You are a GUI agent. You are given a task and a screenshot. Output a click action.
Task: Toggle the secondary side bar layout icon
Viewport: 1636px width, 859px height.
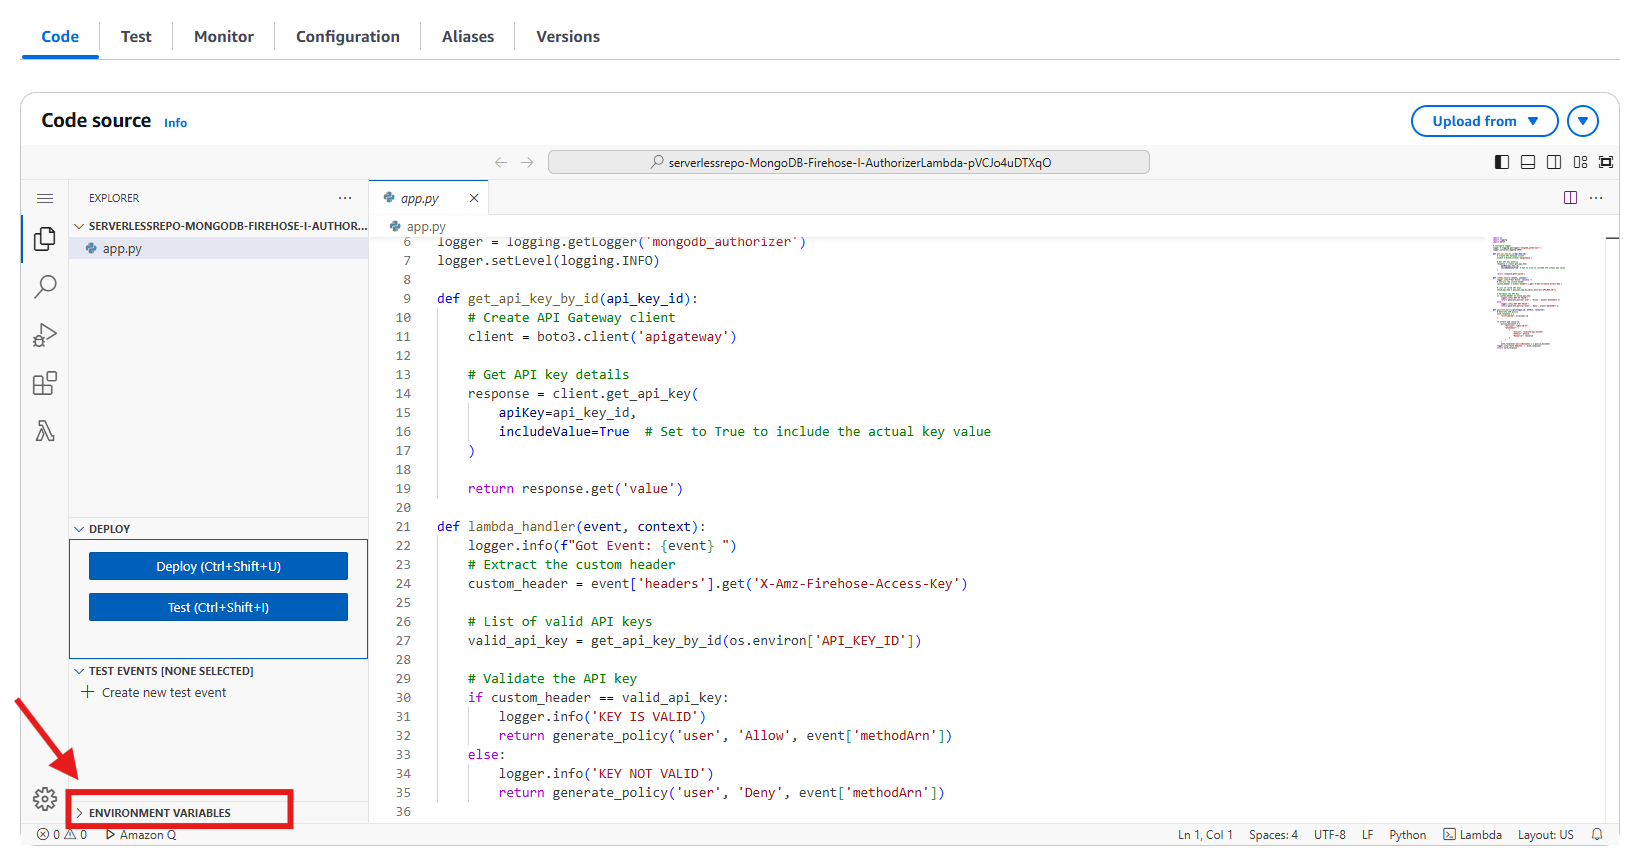pos(1554,162)
